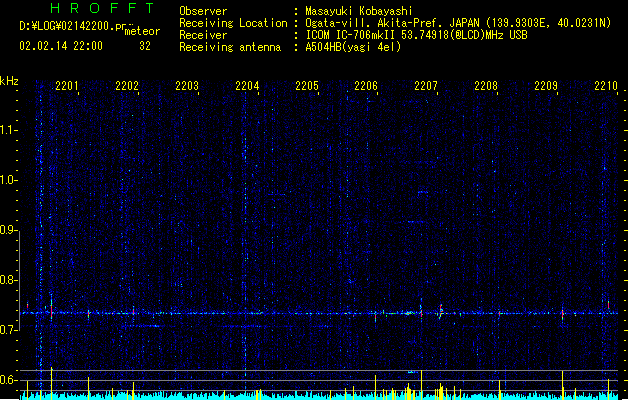
Task: Click the meteor count value 32
Action: [145, 46]
